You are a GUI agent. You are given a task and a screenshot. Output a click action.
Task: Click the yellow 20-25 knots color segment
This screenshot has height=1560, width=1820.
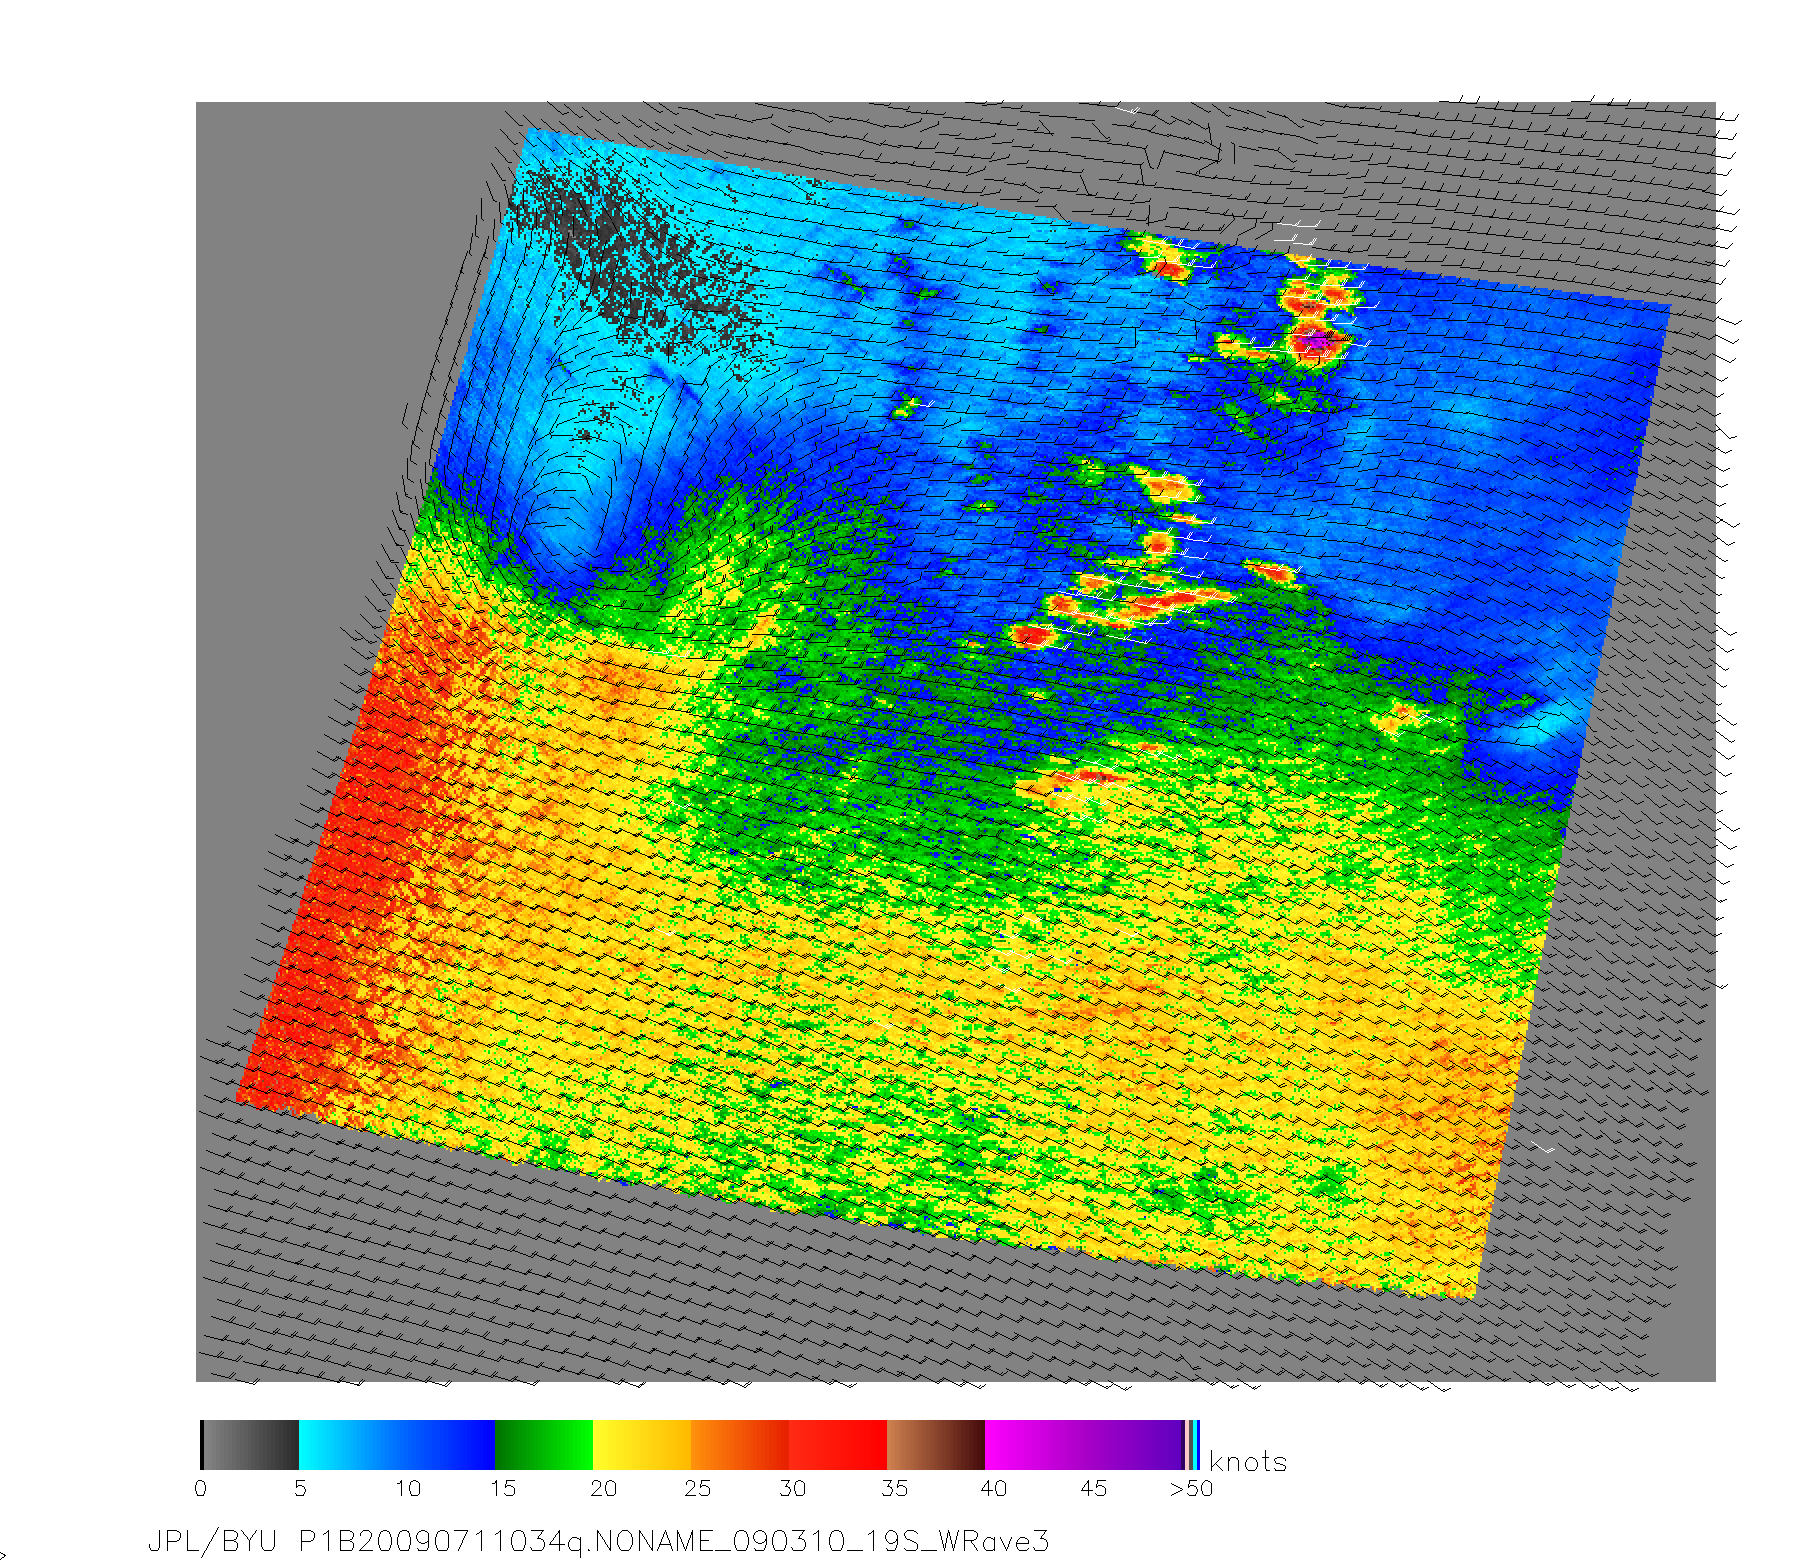[x=643, y=1445]
